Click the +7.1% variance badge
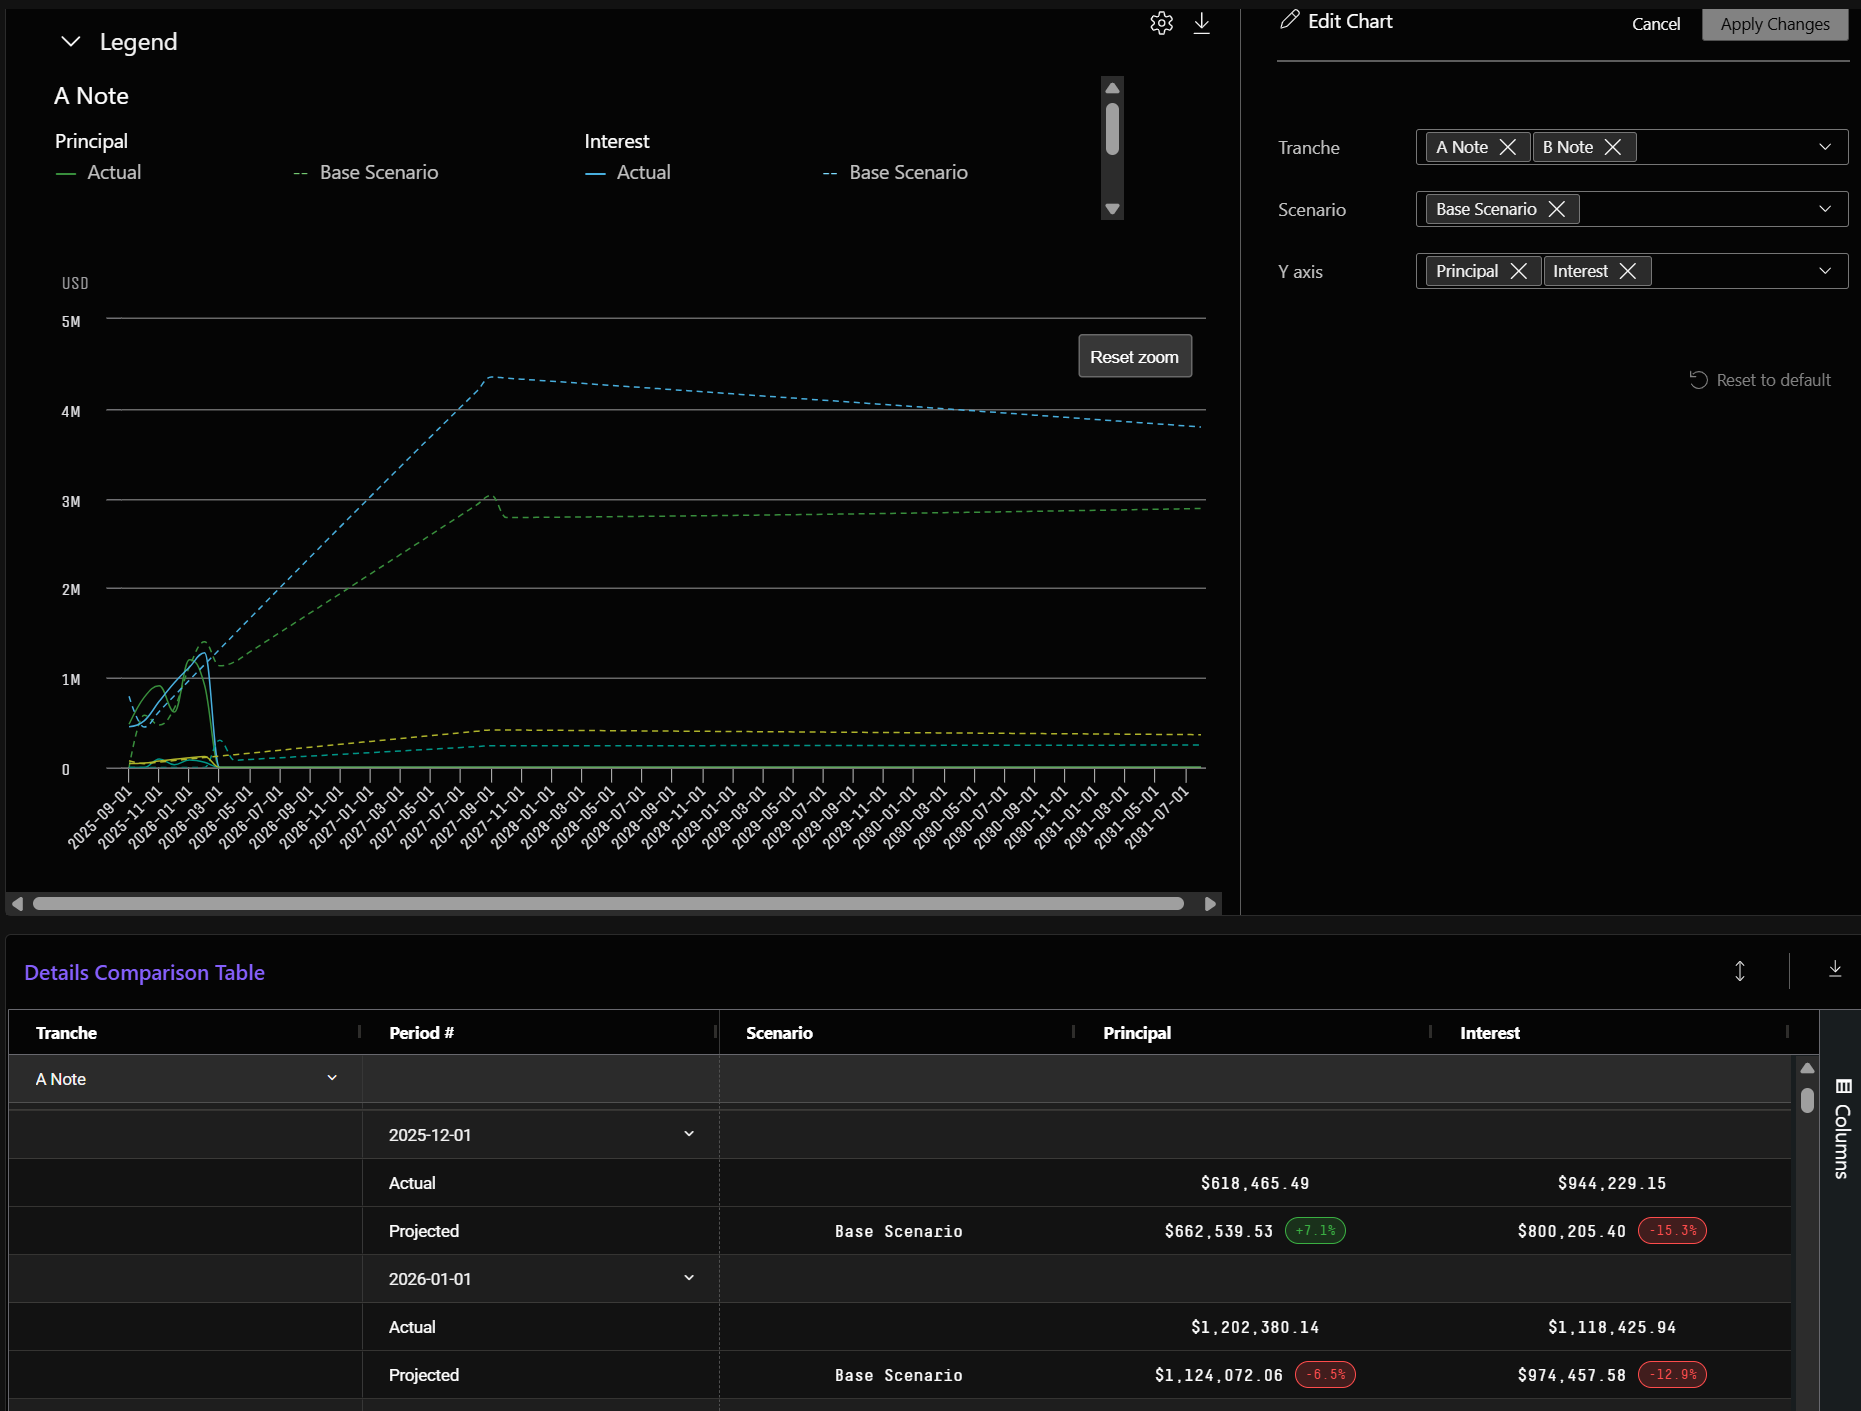 [x=1315, y=1231]
